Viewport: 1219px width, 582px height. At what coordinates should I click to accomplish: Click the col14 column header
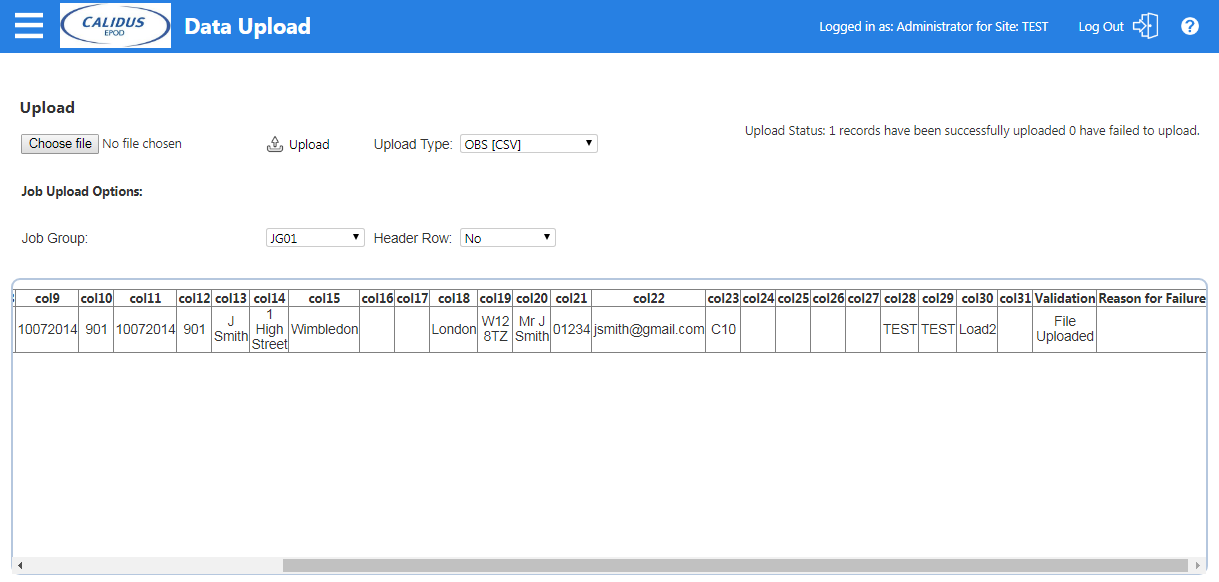[269, 298]
